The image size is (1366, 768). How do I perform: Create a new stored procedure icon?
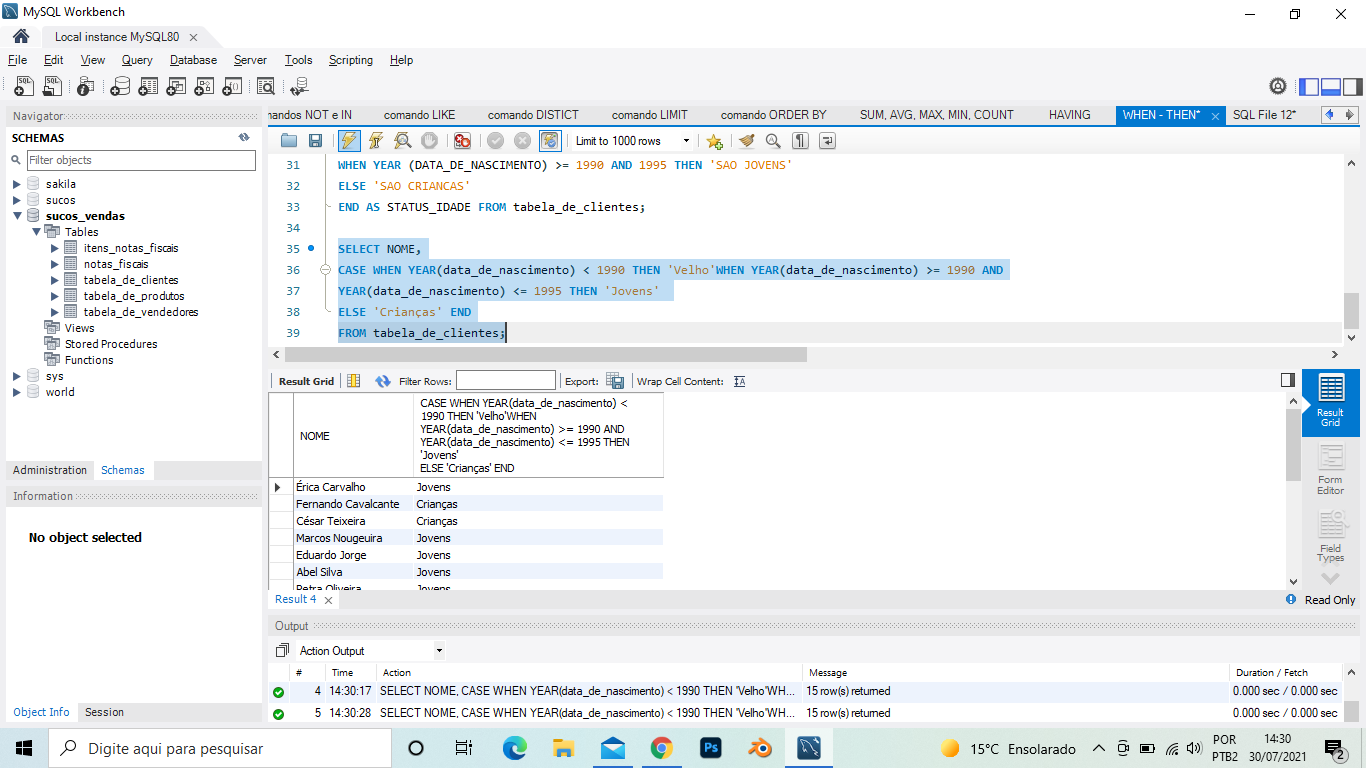pyautogui.click(x=204, y=86)
